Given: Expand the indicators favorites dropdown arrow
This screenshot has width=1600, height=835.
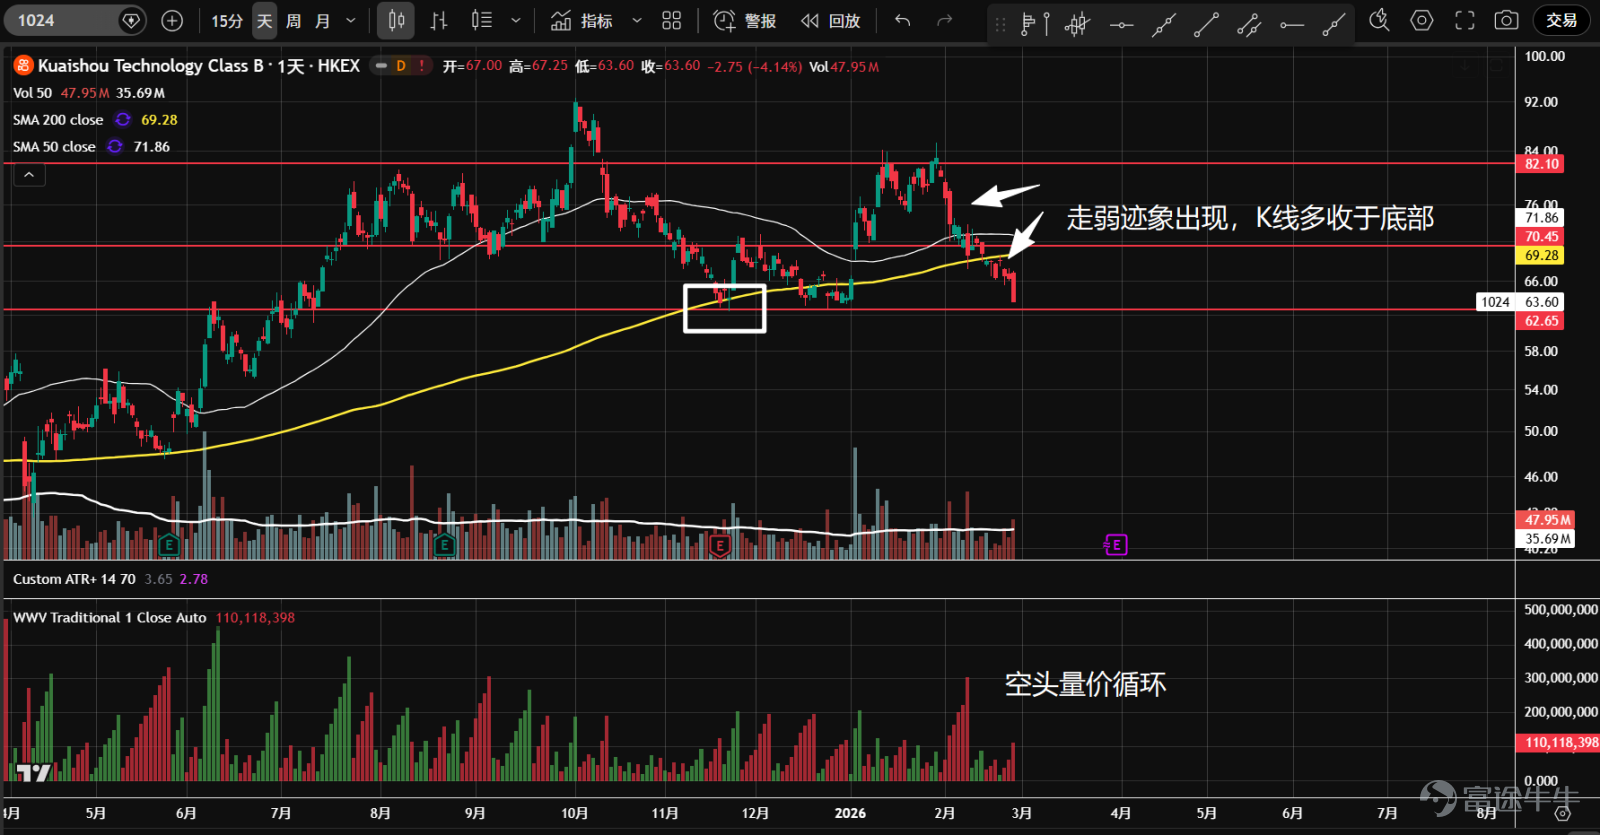Looking at the screenshot, I should [637, 20].
